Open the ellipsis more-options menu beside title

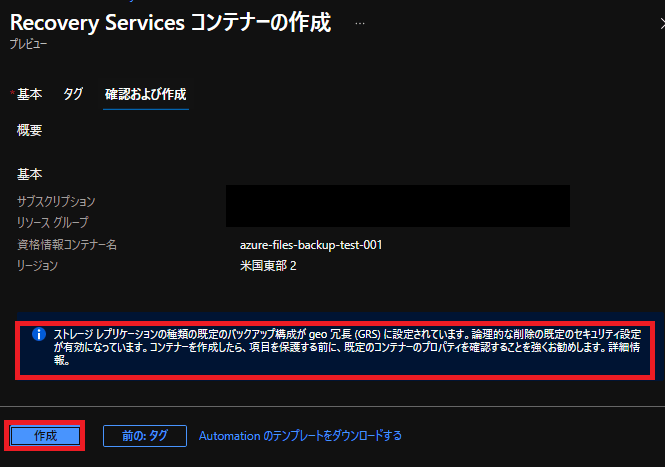click(x=360, y=23)
